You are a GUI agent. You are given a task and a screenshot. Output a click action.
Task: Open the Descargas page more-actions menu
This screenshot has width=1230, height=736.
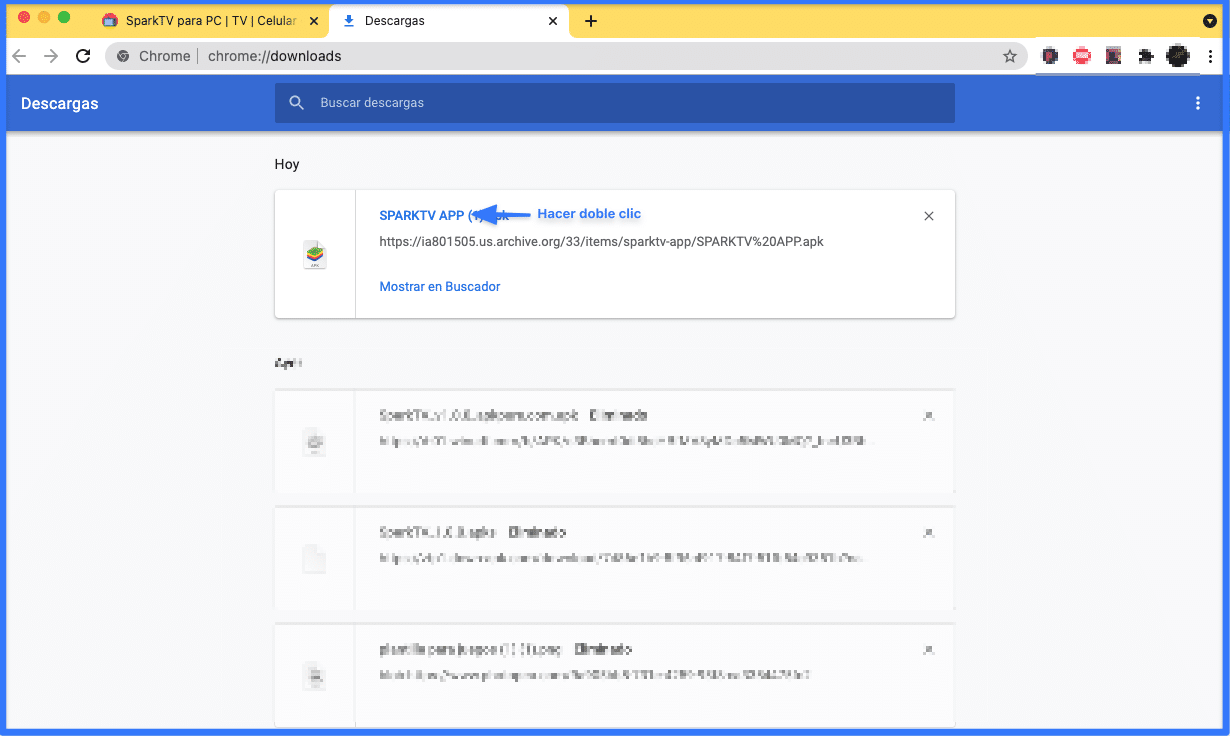[x=1198, y=103]
